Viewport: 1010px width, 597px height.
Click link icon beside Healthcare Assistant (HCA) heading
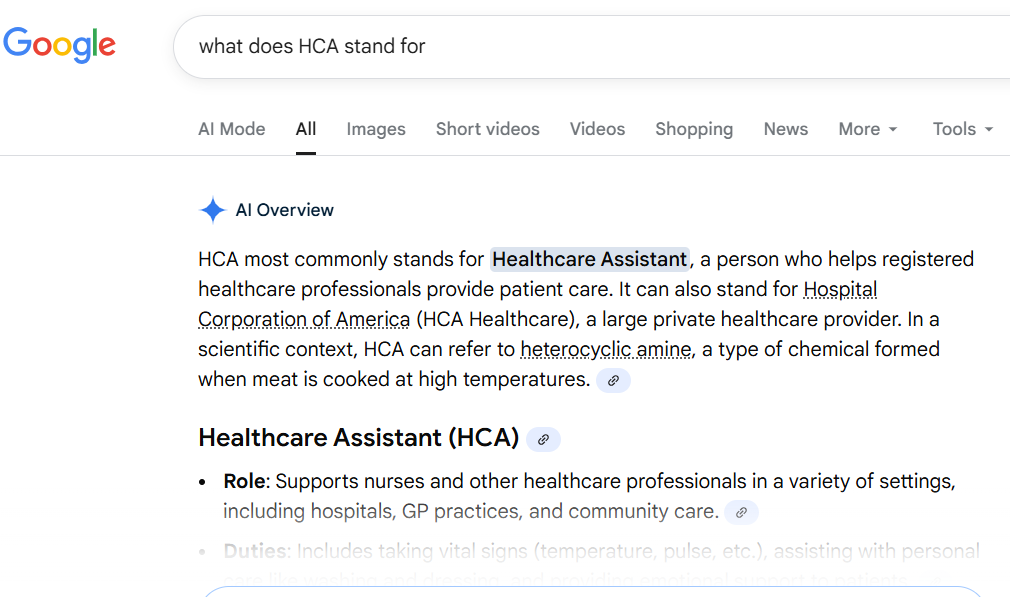pyautogui.click(x=543, y=439)
